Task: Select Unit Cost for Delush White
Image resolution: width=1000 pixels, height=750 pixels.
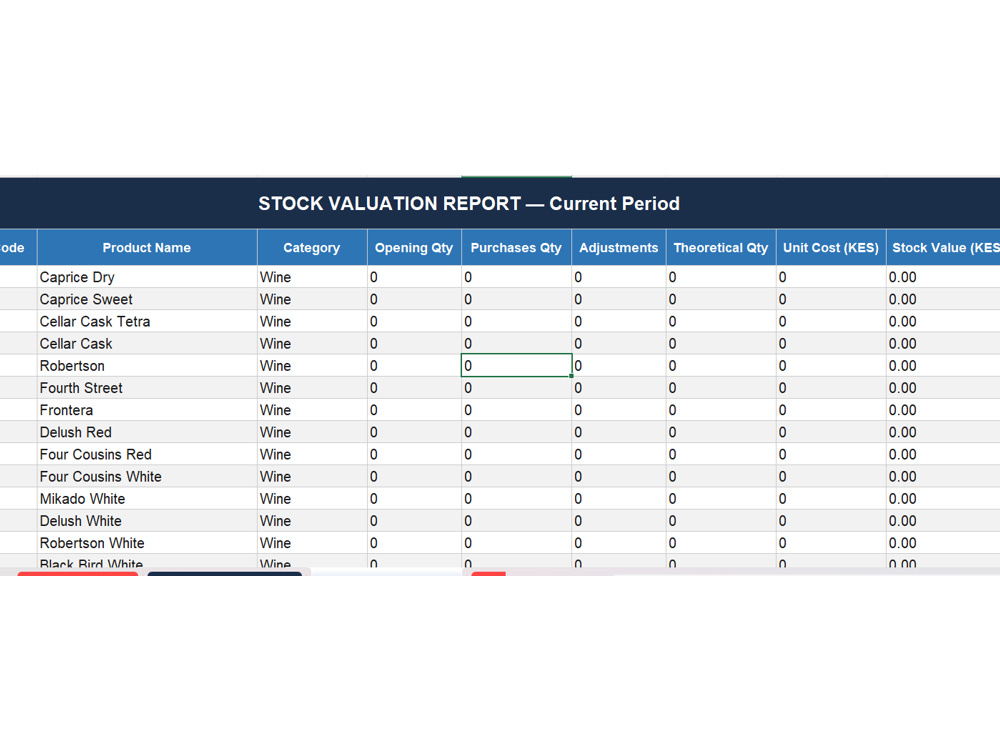Action: click(831, 521)
